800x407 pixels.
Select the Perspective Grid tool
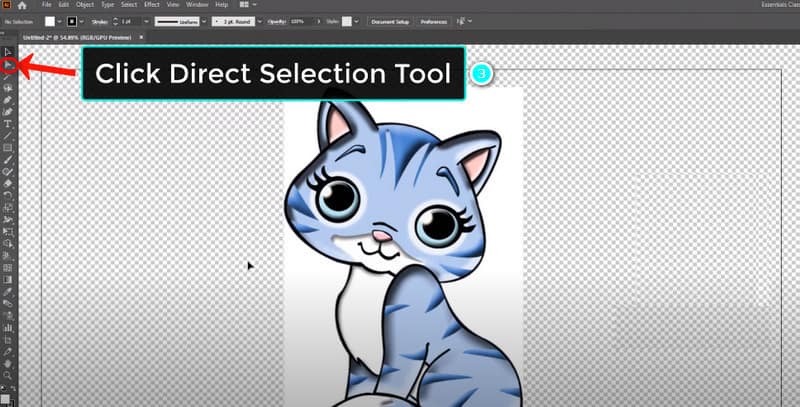pyautogui.click(x=8, y=256)
